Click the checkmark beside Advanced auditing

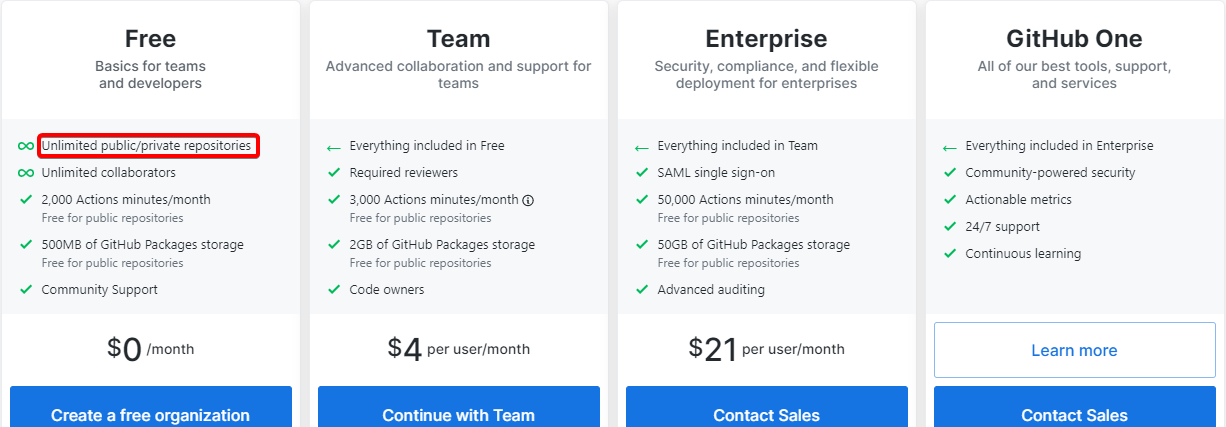click(x=642, y=290)
